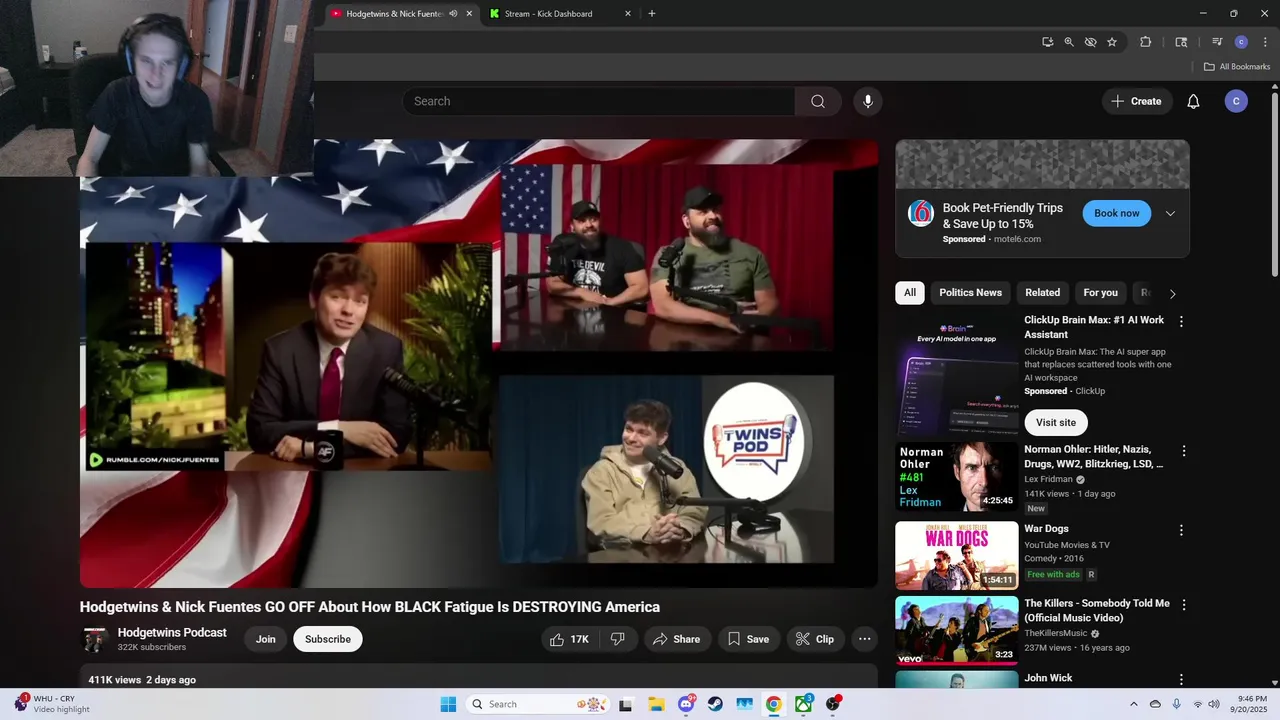
Task: Close the Stream - Kick Dashboard tab
Action: point(628,14)
